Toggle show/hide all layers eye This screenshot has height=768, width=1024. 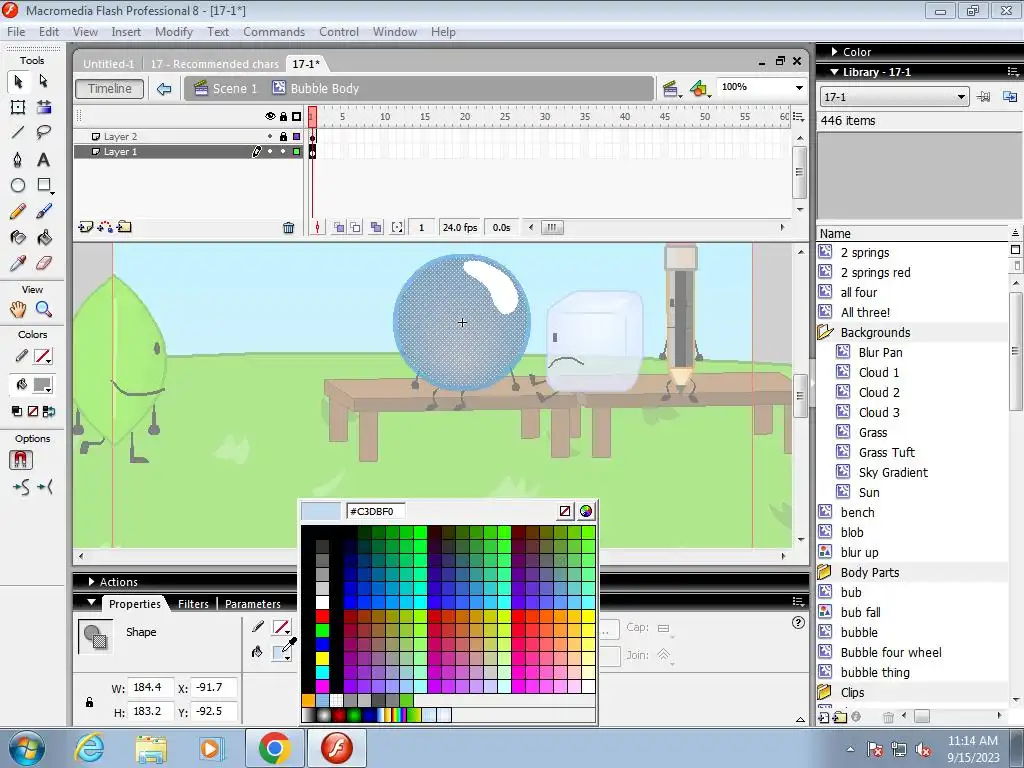[x=270, y=116]
